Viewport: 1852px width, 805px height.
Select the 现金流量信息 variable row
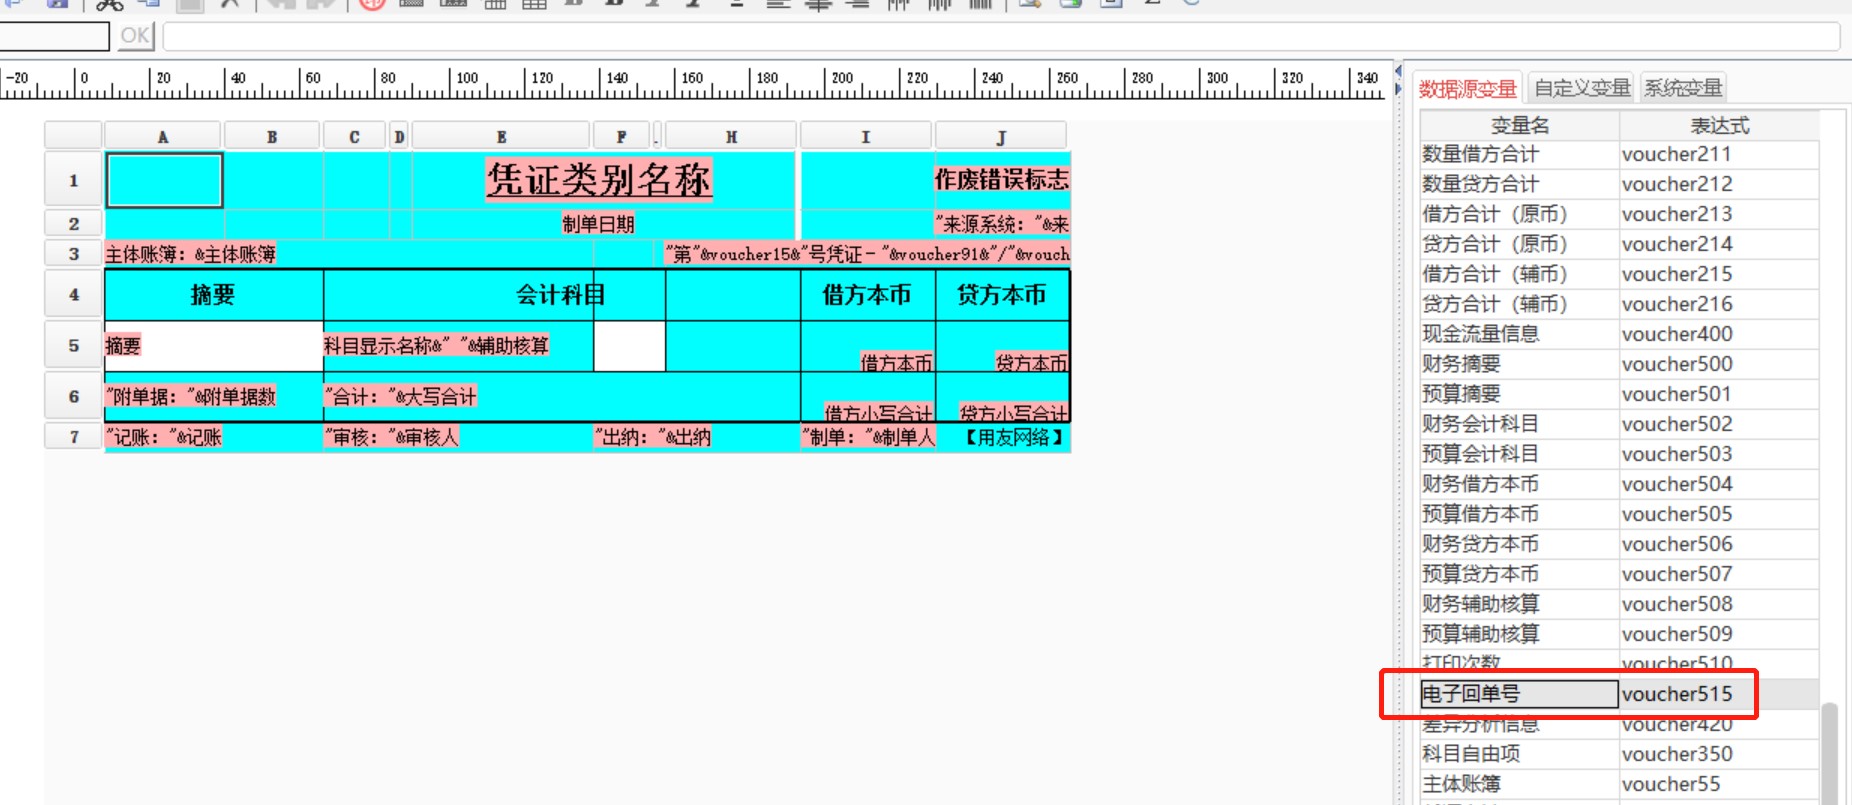1619,334
